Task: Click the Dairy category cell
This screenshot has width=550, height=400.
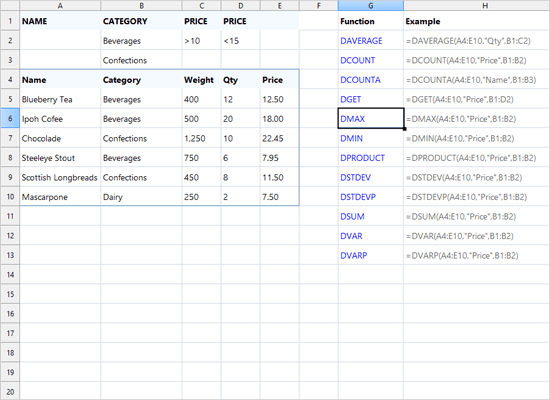Action: click(141, 197)
